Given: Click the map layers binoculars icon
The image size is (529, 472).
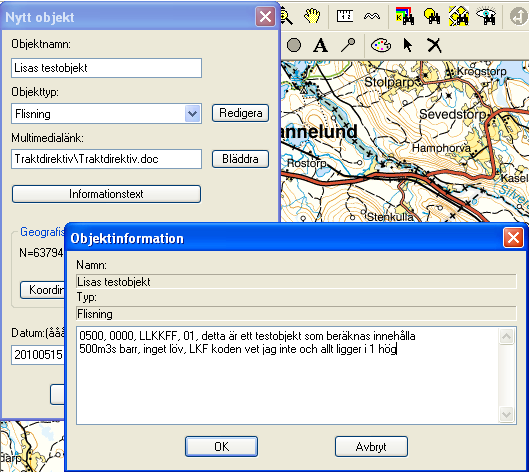Looking at the screenshot, I should (405, 16).
